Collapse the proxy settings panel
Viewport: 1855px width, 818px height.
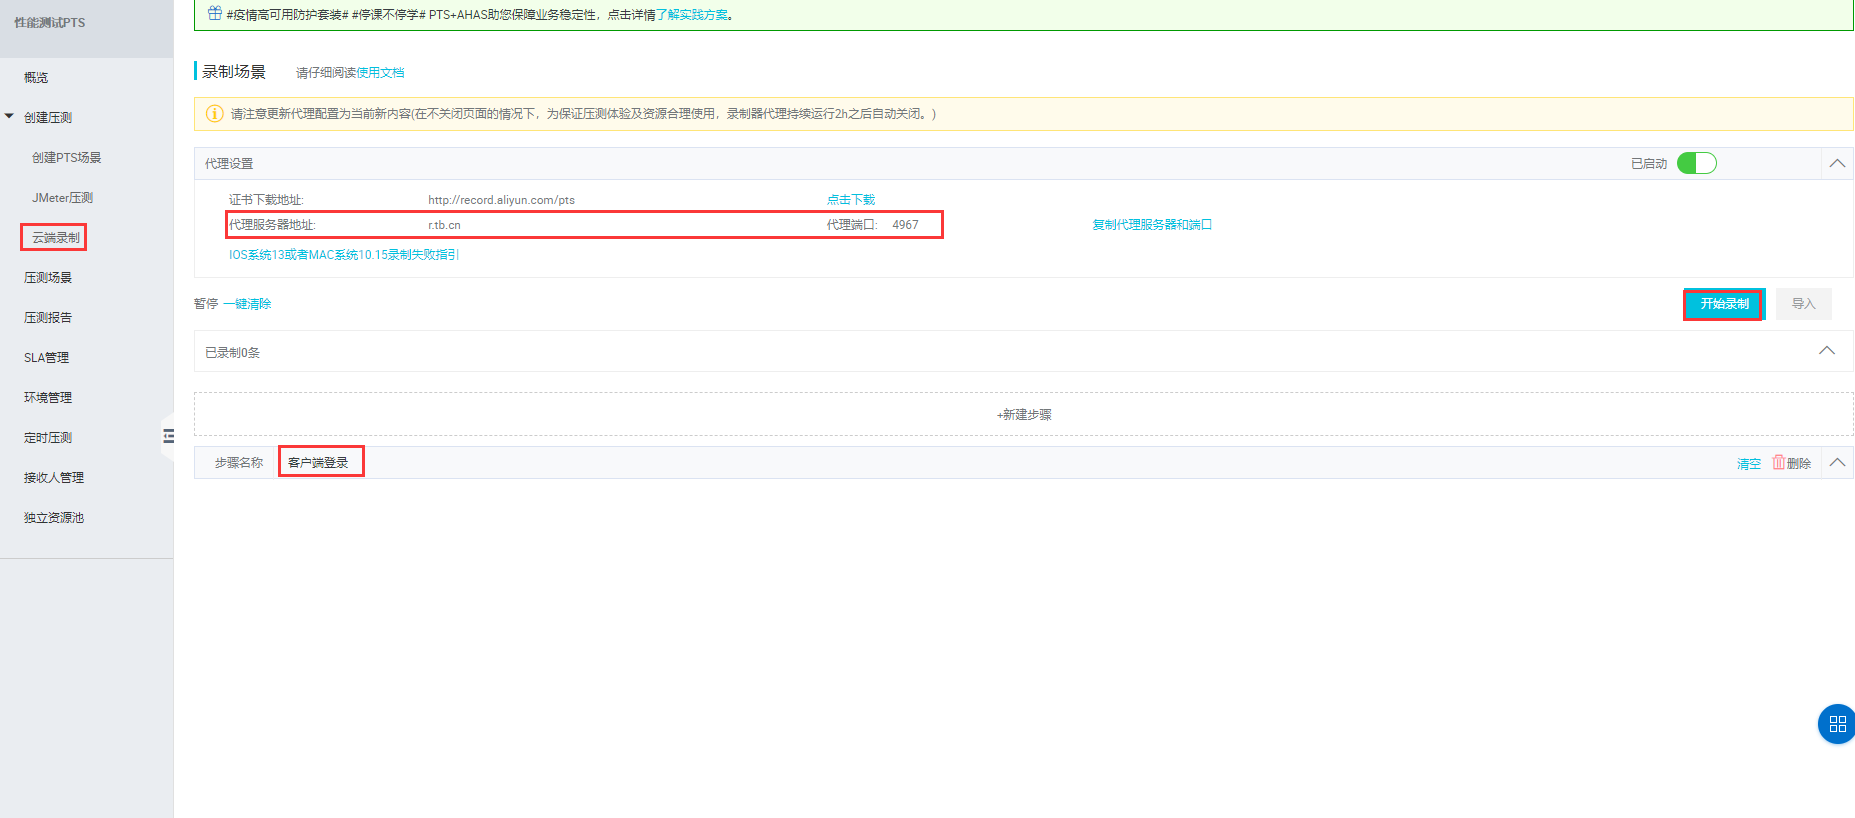[1837, 163]
